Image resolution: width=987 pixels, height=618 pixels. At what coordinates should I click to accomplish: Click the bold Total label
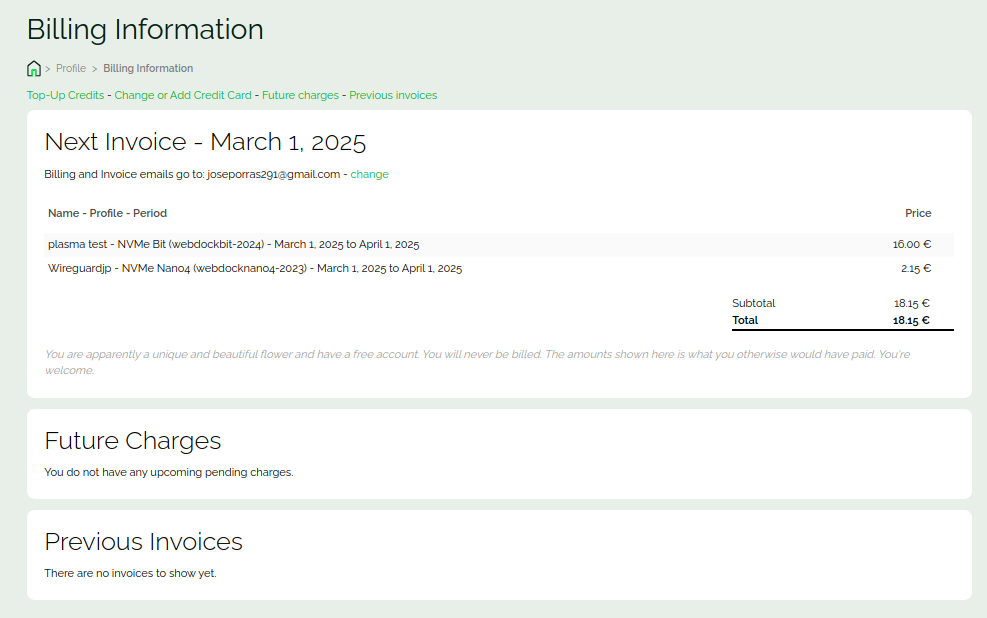(x=745, y=321)
